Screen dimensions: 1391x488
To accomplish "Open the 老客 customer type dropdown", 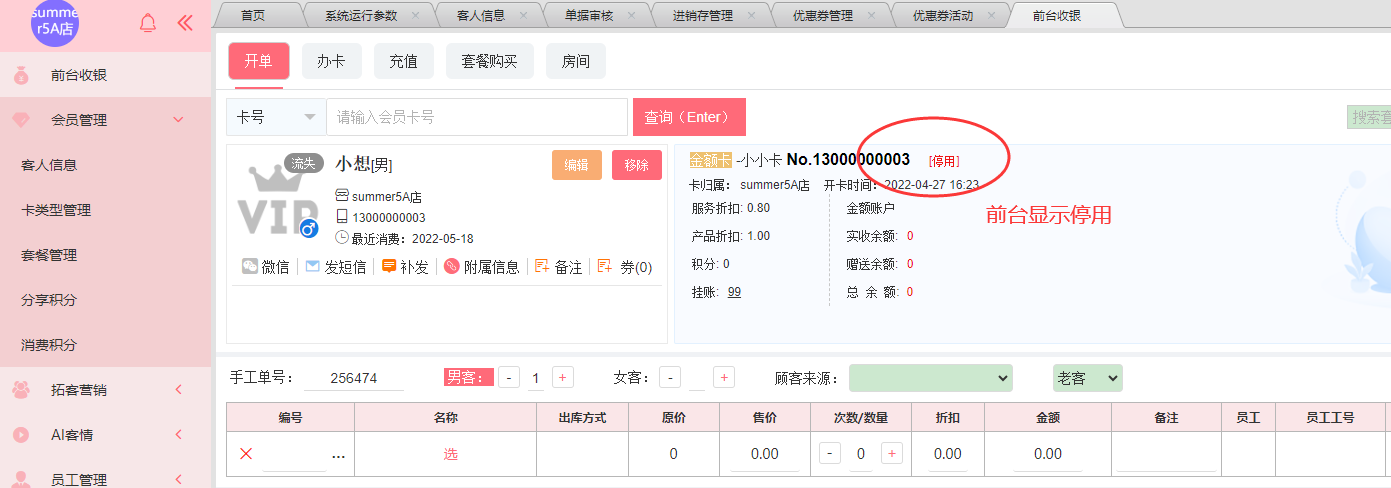I will [x=1087, y=378].
